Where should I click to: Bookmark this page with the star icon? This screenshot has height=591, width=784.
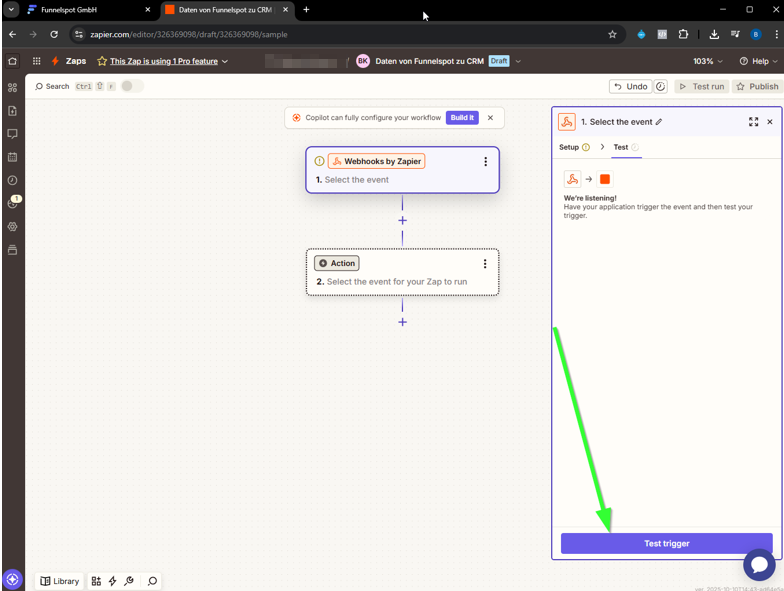coord(612,34)
